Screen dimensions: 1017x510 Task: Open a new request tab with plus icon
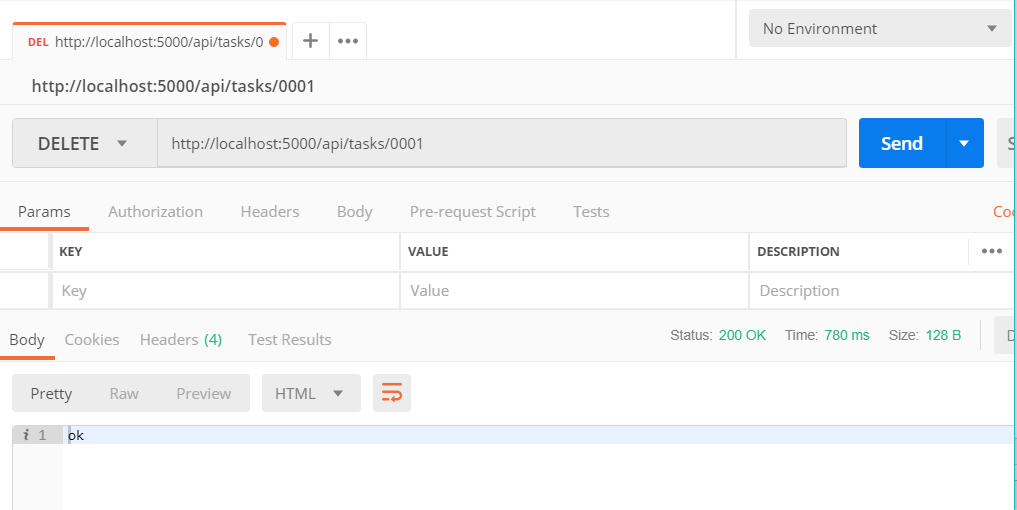tap(311, 41)
